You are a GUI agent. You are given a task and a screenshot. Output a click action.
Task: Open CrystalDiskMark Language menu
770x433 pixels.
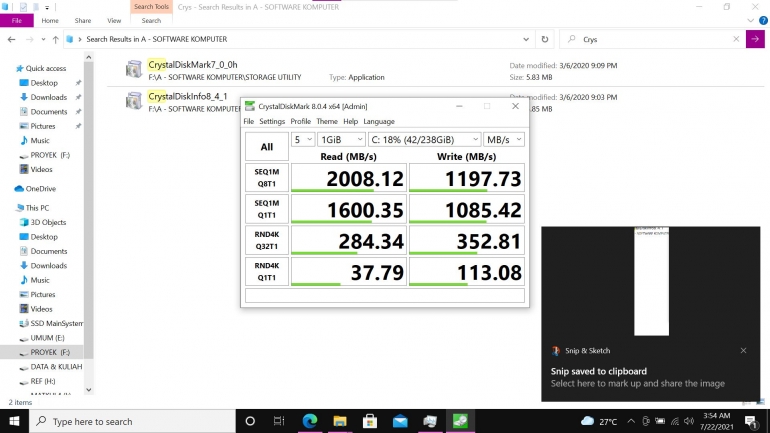tap(379, 121)
